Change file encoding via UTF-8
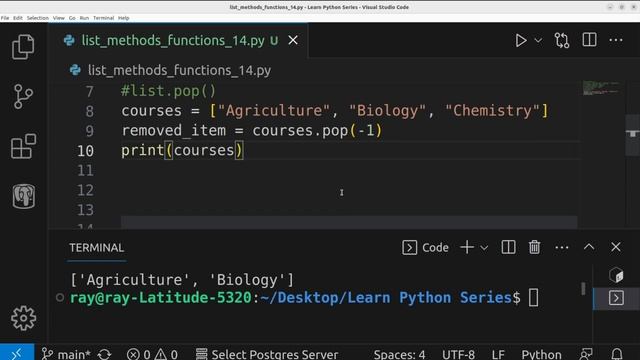Viewport: 640px width, 360px height. click(458, 354)
